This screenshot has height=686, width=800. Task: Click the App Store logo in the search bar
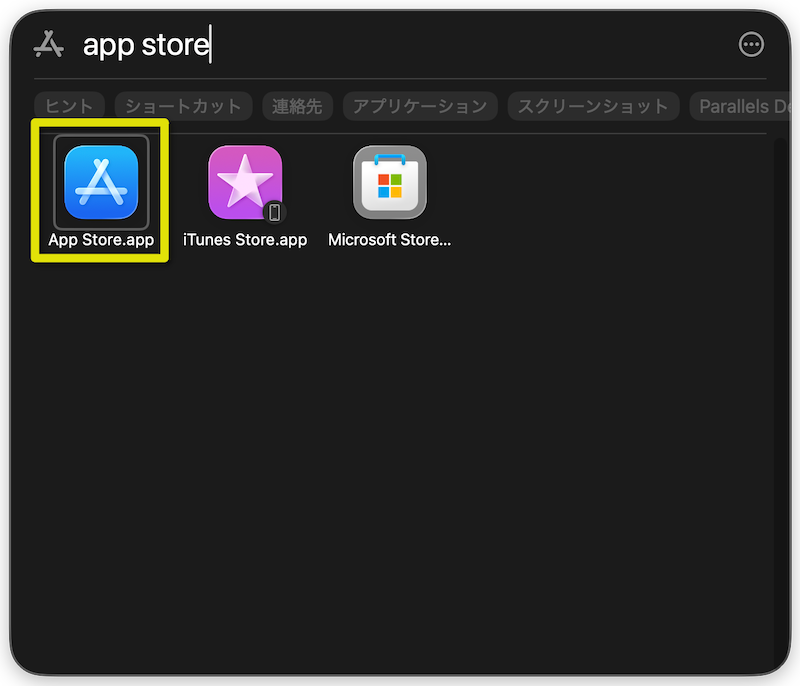tap(47, 43)
